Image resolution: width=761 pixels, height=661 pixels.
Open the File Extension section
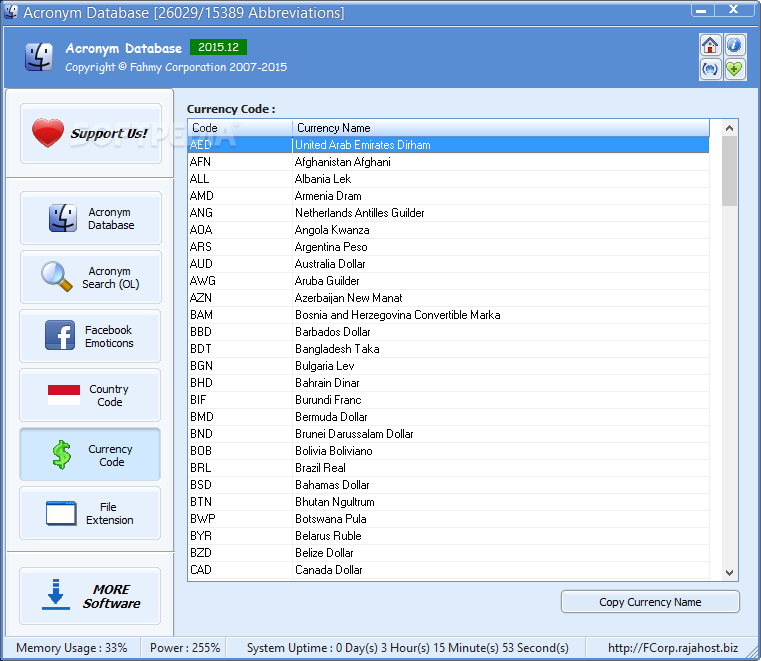[x=90, y=513]
